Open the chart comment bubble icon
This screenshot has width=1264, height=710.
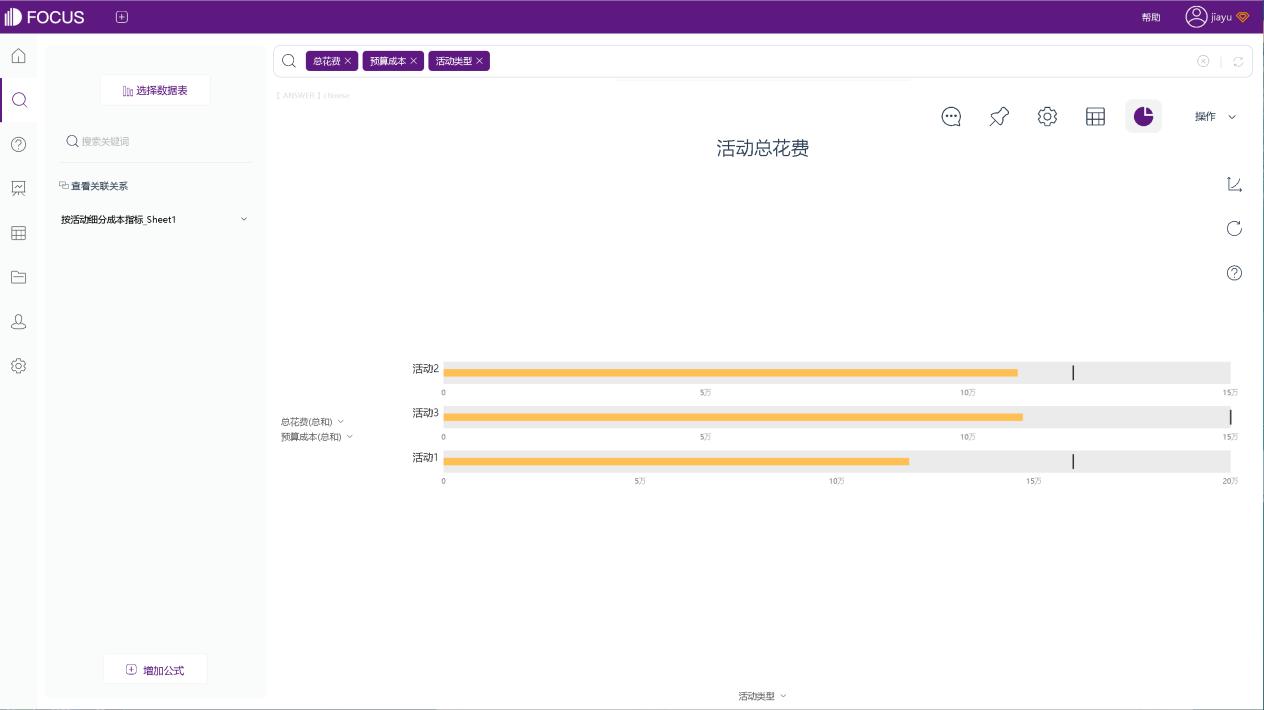point(950,116)
